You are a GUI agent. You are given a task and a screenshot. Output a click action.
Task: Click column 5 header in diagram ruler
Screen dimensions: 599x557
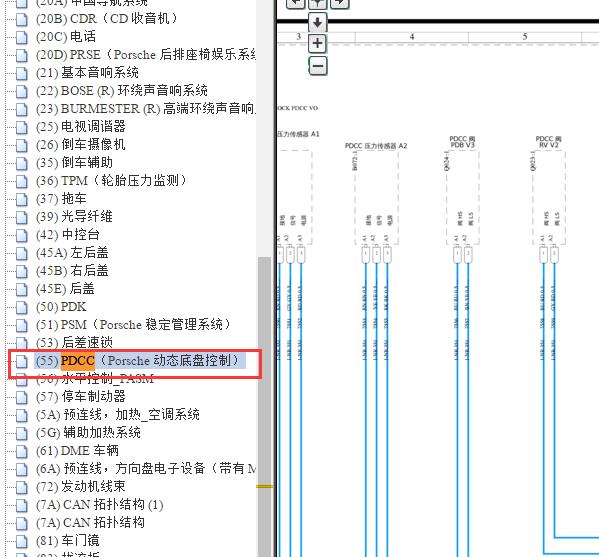tap(525, 37)
